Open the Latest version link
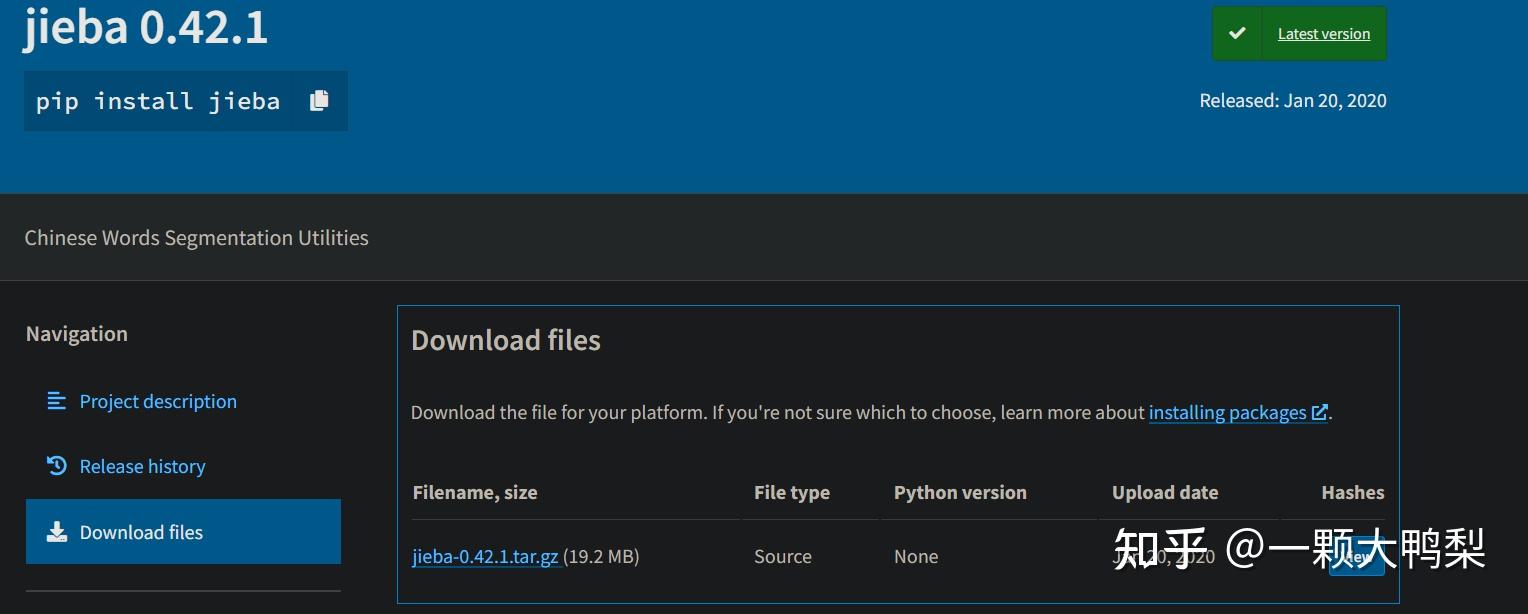This screenshot has width=1528, height=614. (x=1323, y=34)
